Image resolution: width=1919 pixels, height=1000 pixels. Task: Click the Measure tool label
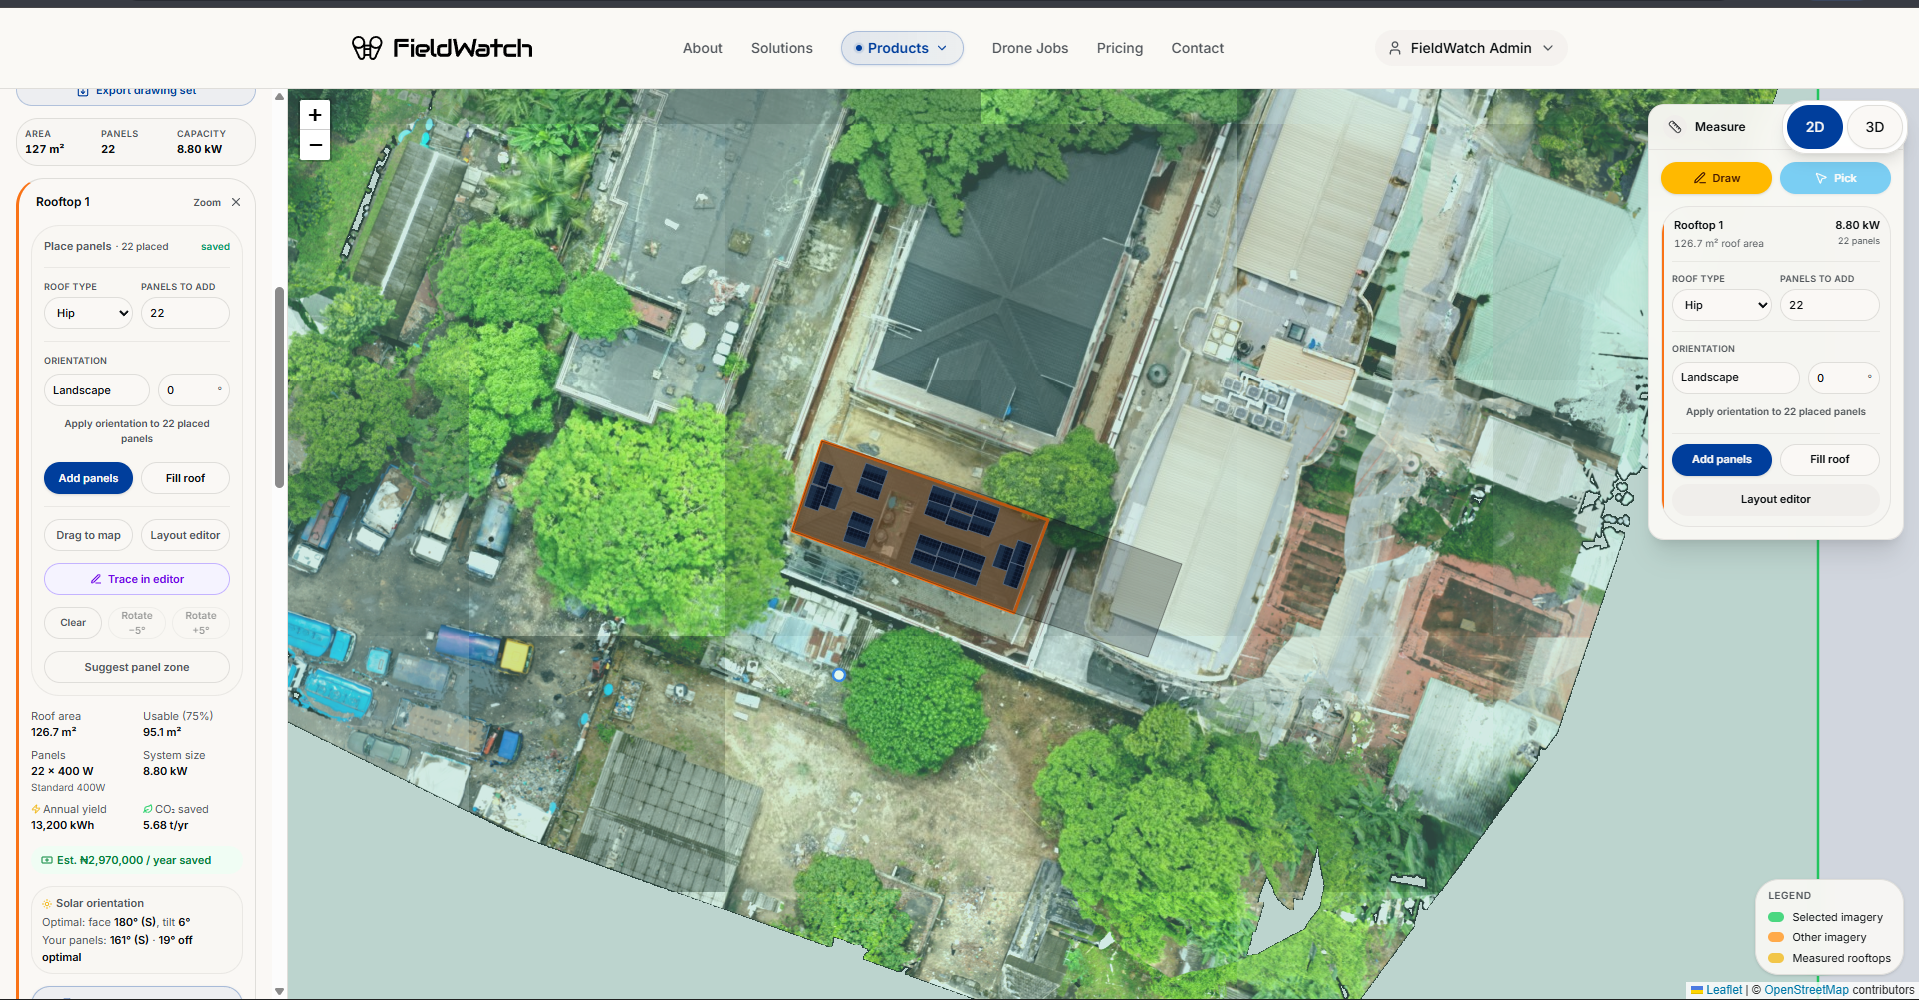(1720, 127)
